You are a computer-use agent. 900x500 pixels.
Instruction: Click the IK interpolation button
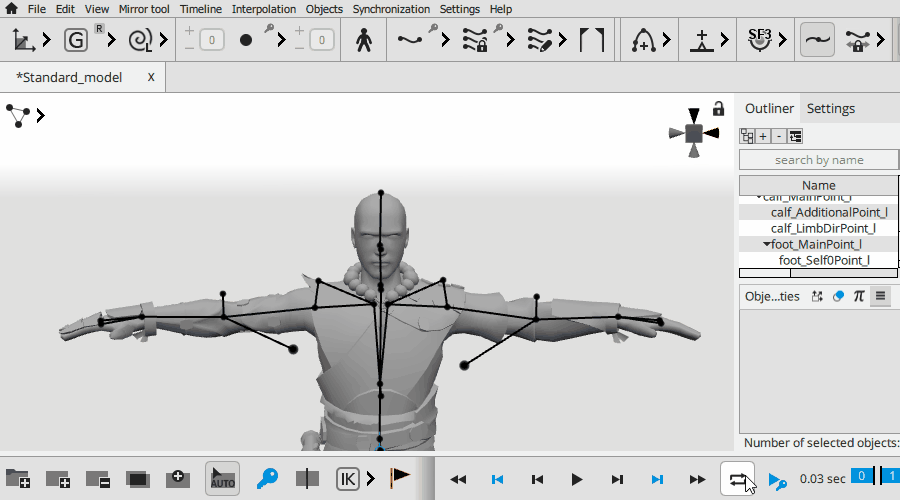[347, 479]
